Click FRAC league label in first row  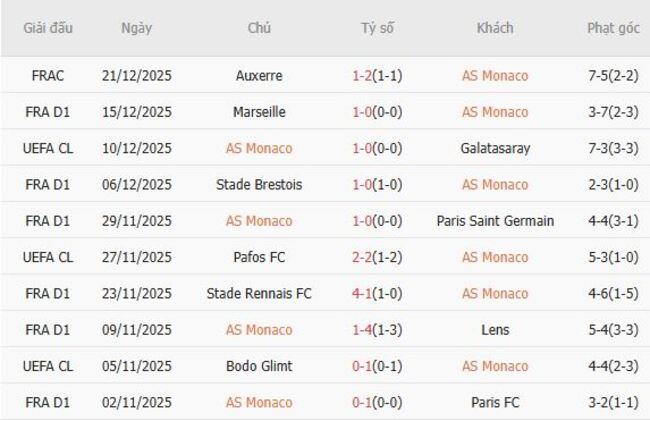pos(49,76)
